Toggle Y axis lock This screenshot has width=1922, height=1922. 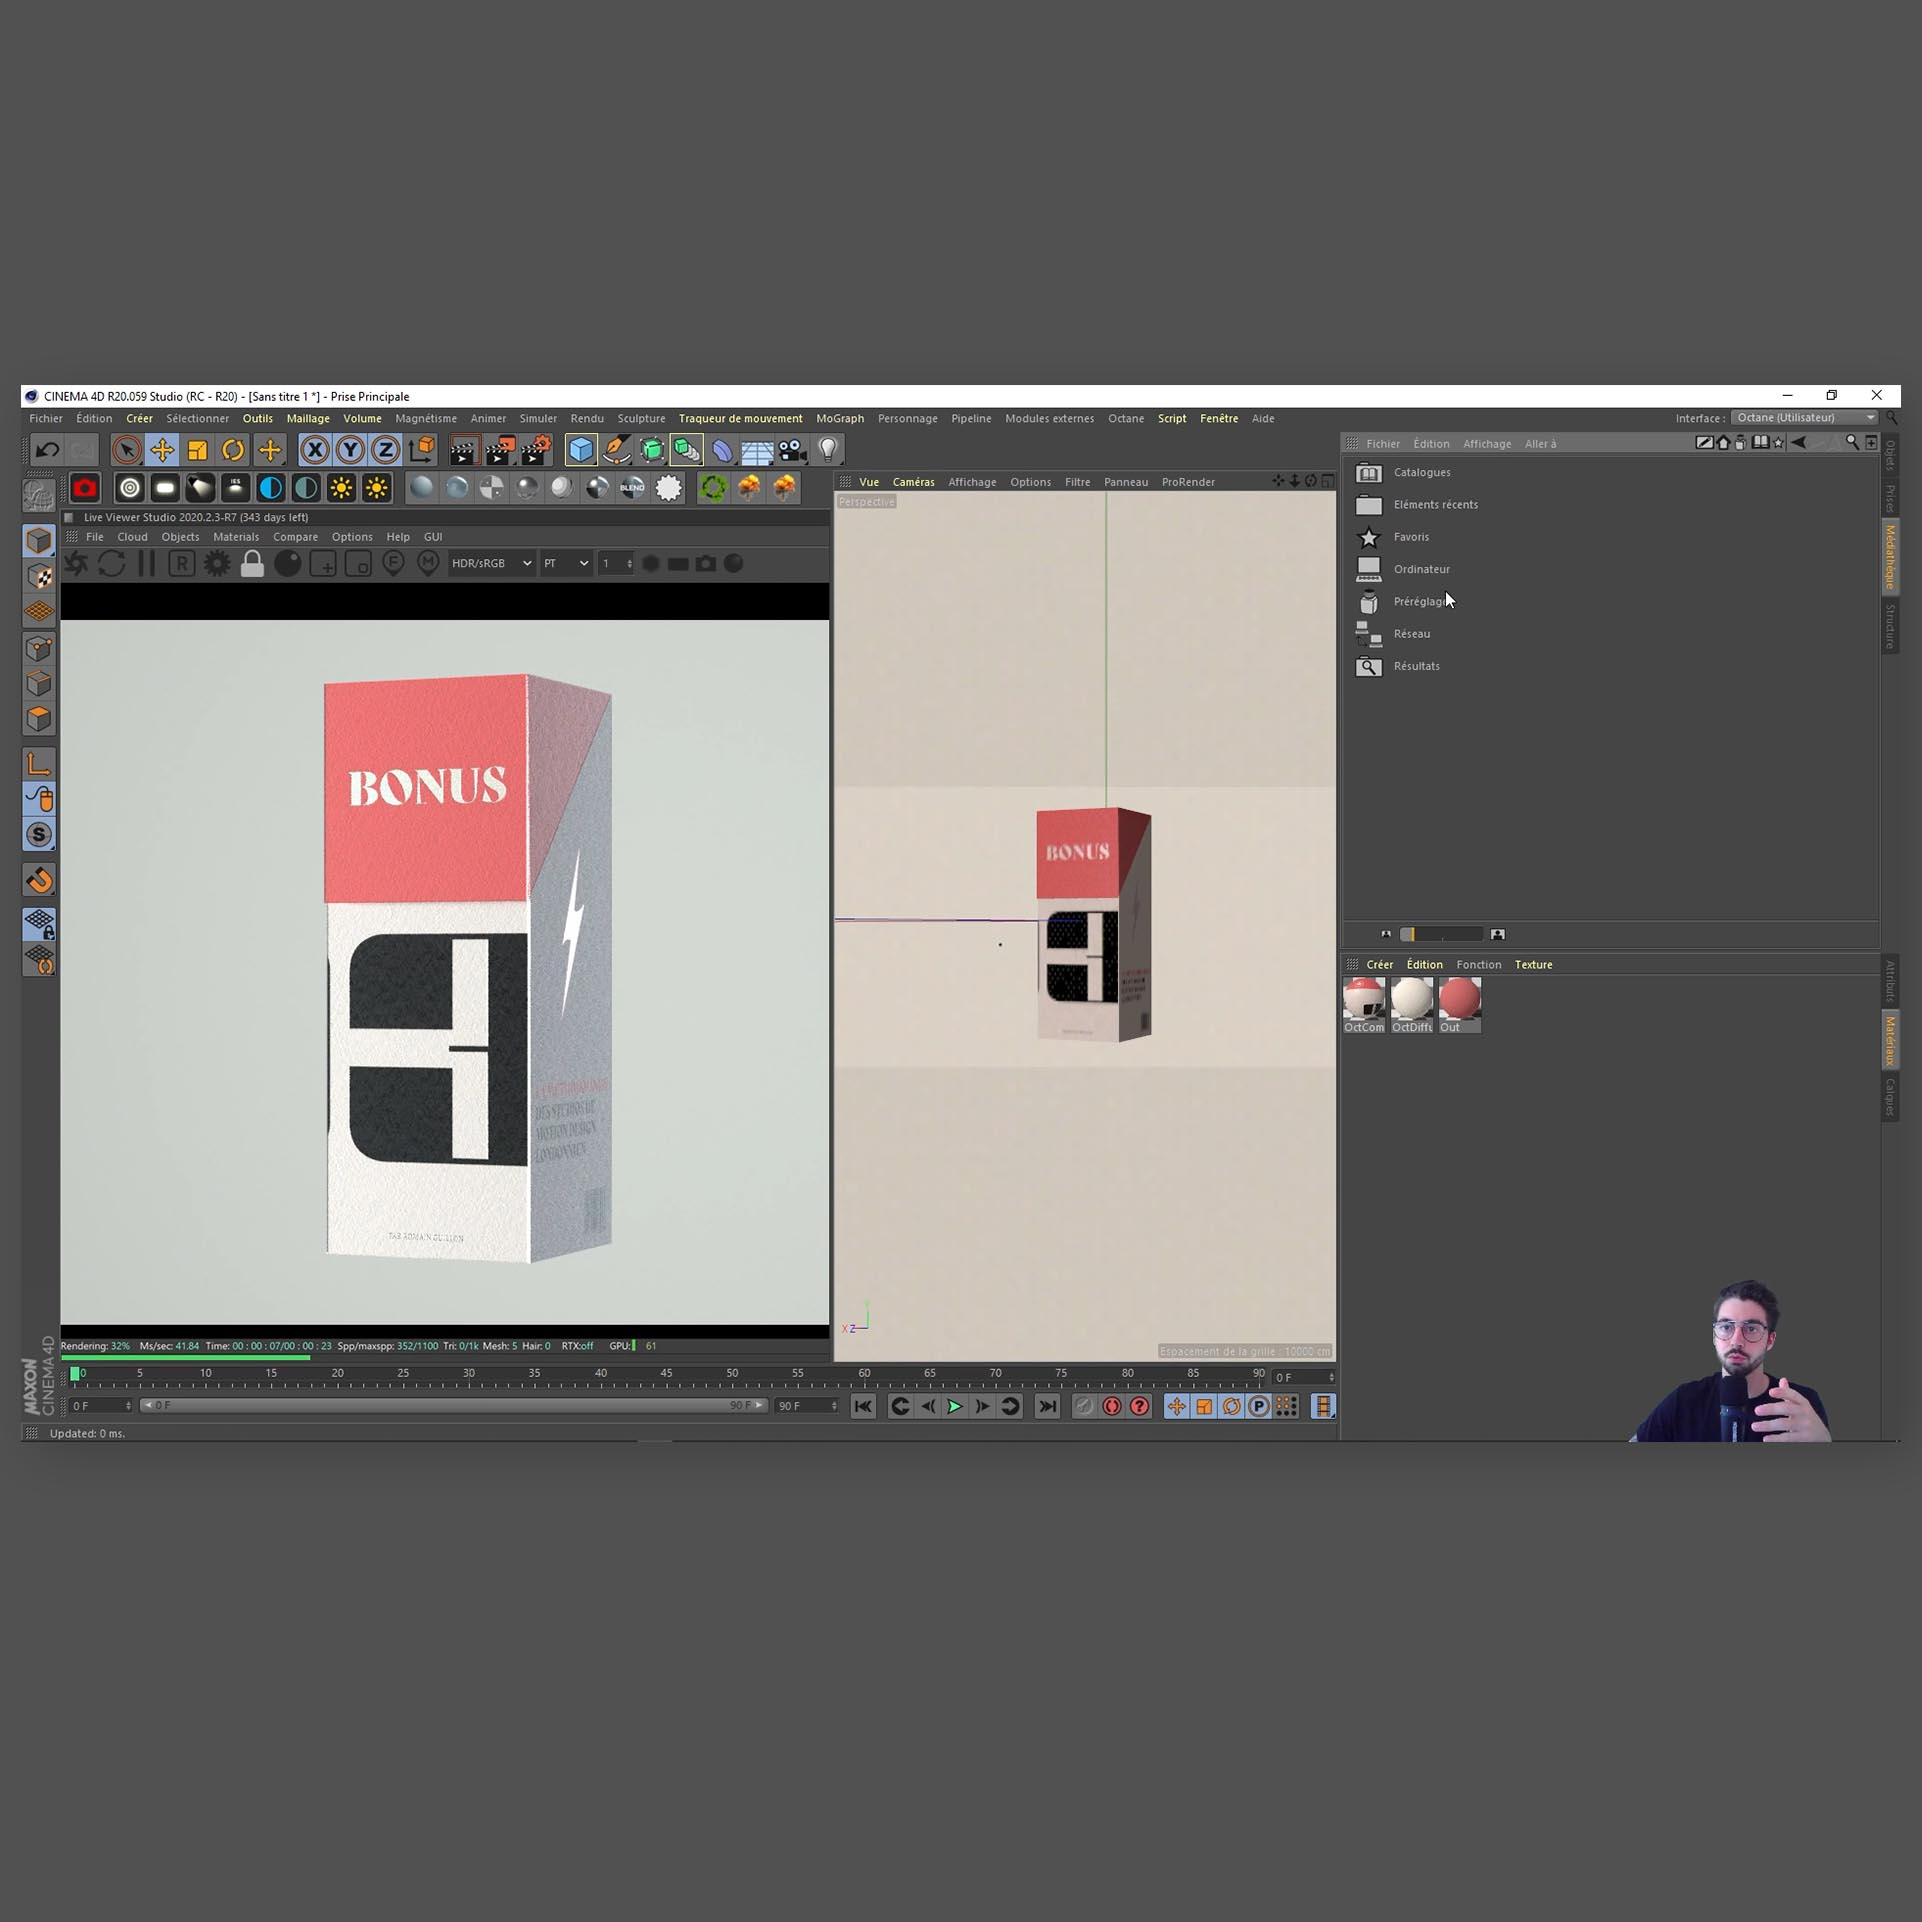click(x=350, y=450)
